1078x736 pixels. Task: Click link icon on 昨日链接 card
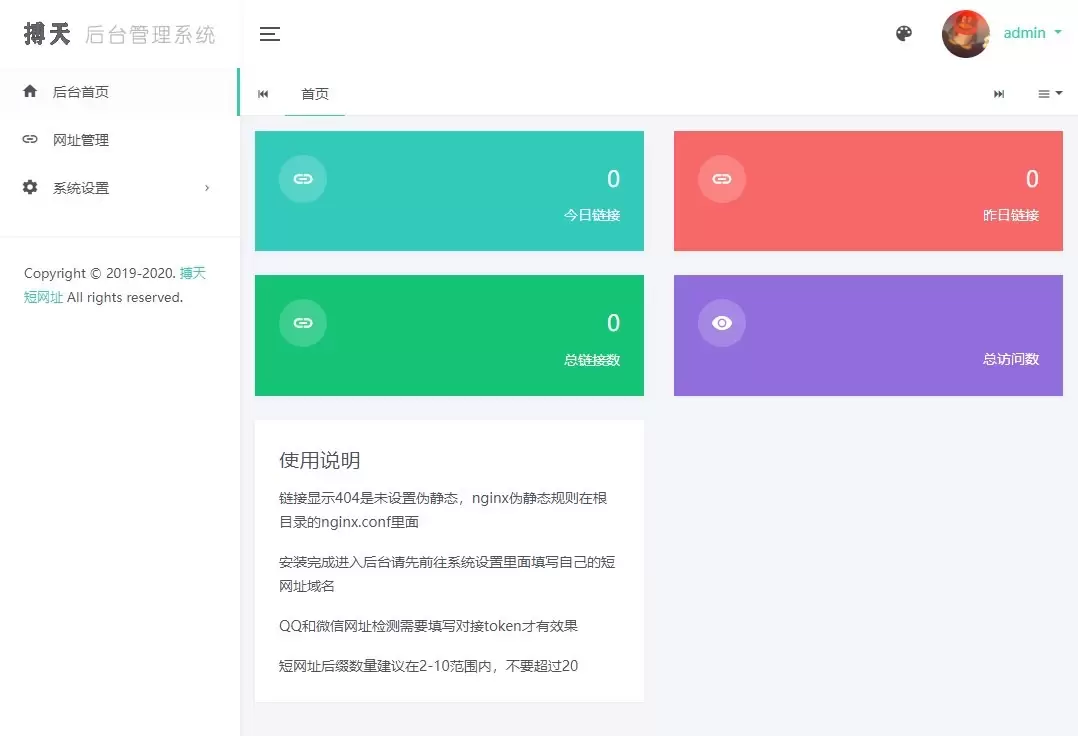(x=722, y=179)
